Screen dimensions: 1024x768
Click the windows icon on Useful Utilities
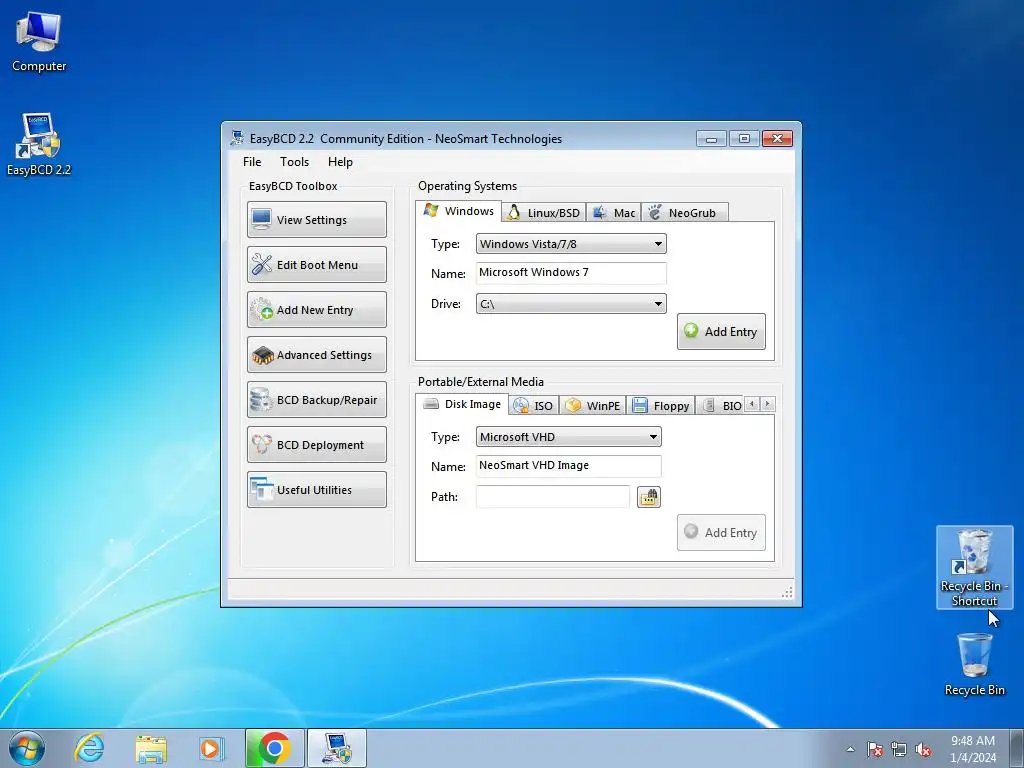pos(261,490)
